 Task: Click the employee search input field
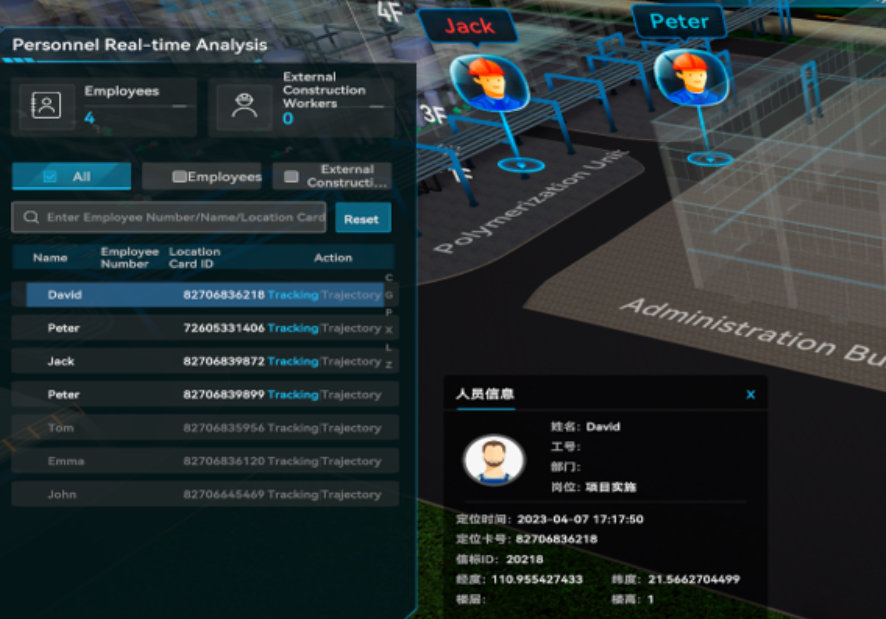(185, 217)
